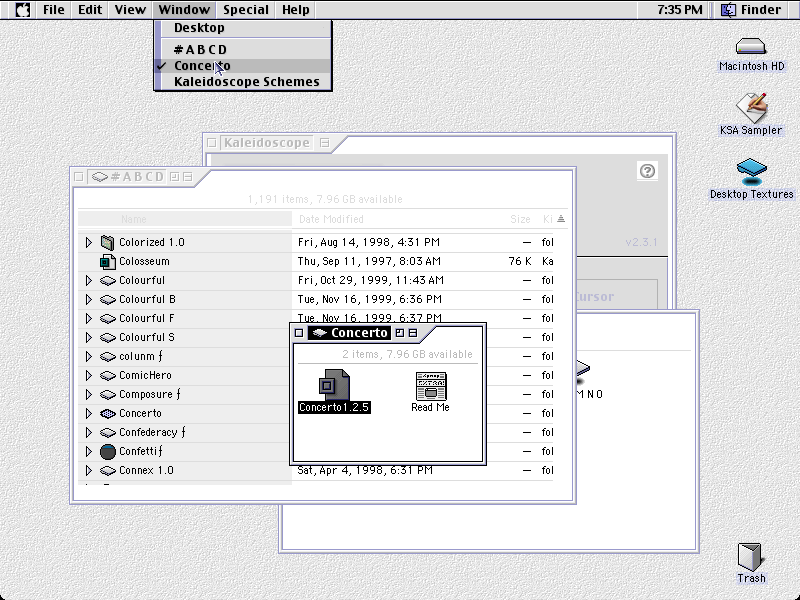Viewport: 800px width, 600px height.
Task: Click Concerto window collapse box
Action: tap(413, 333)
